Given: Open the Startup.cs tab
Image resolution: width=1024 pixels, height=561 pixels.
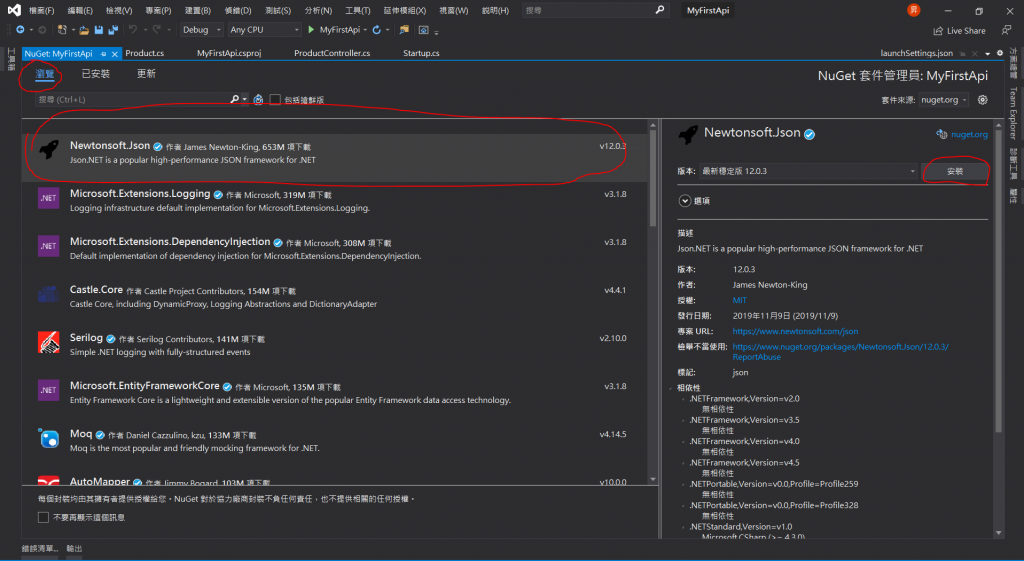Looking at the screenshot, I should coord(421,54).
